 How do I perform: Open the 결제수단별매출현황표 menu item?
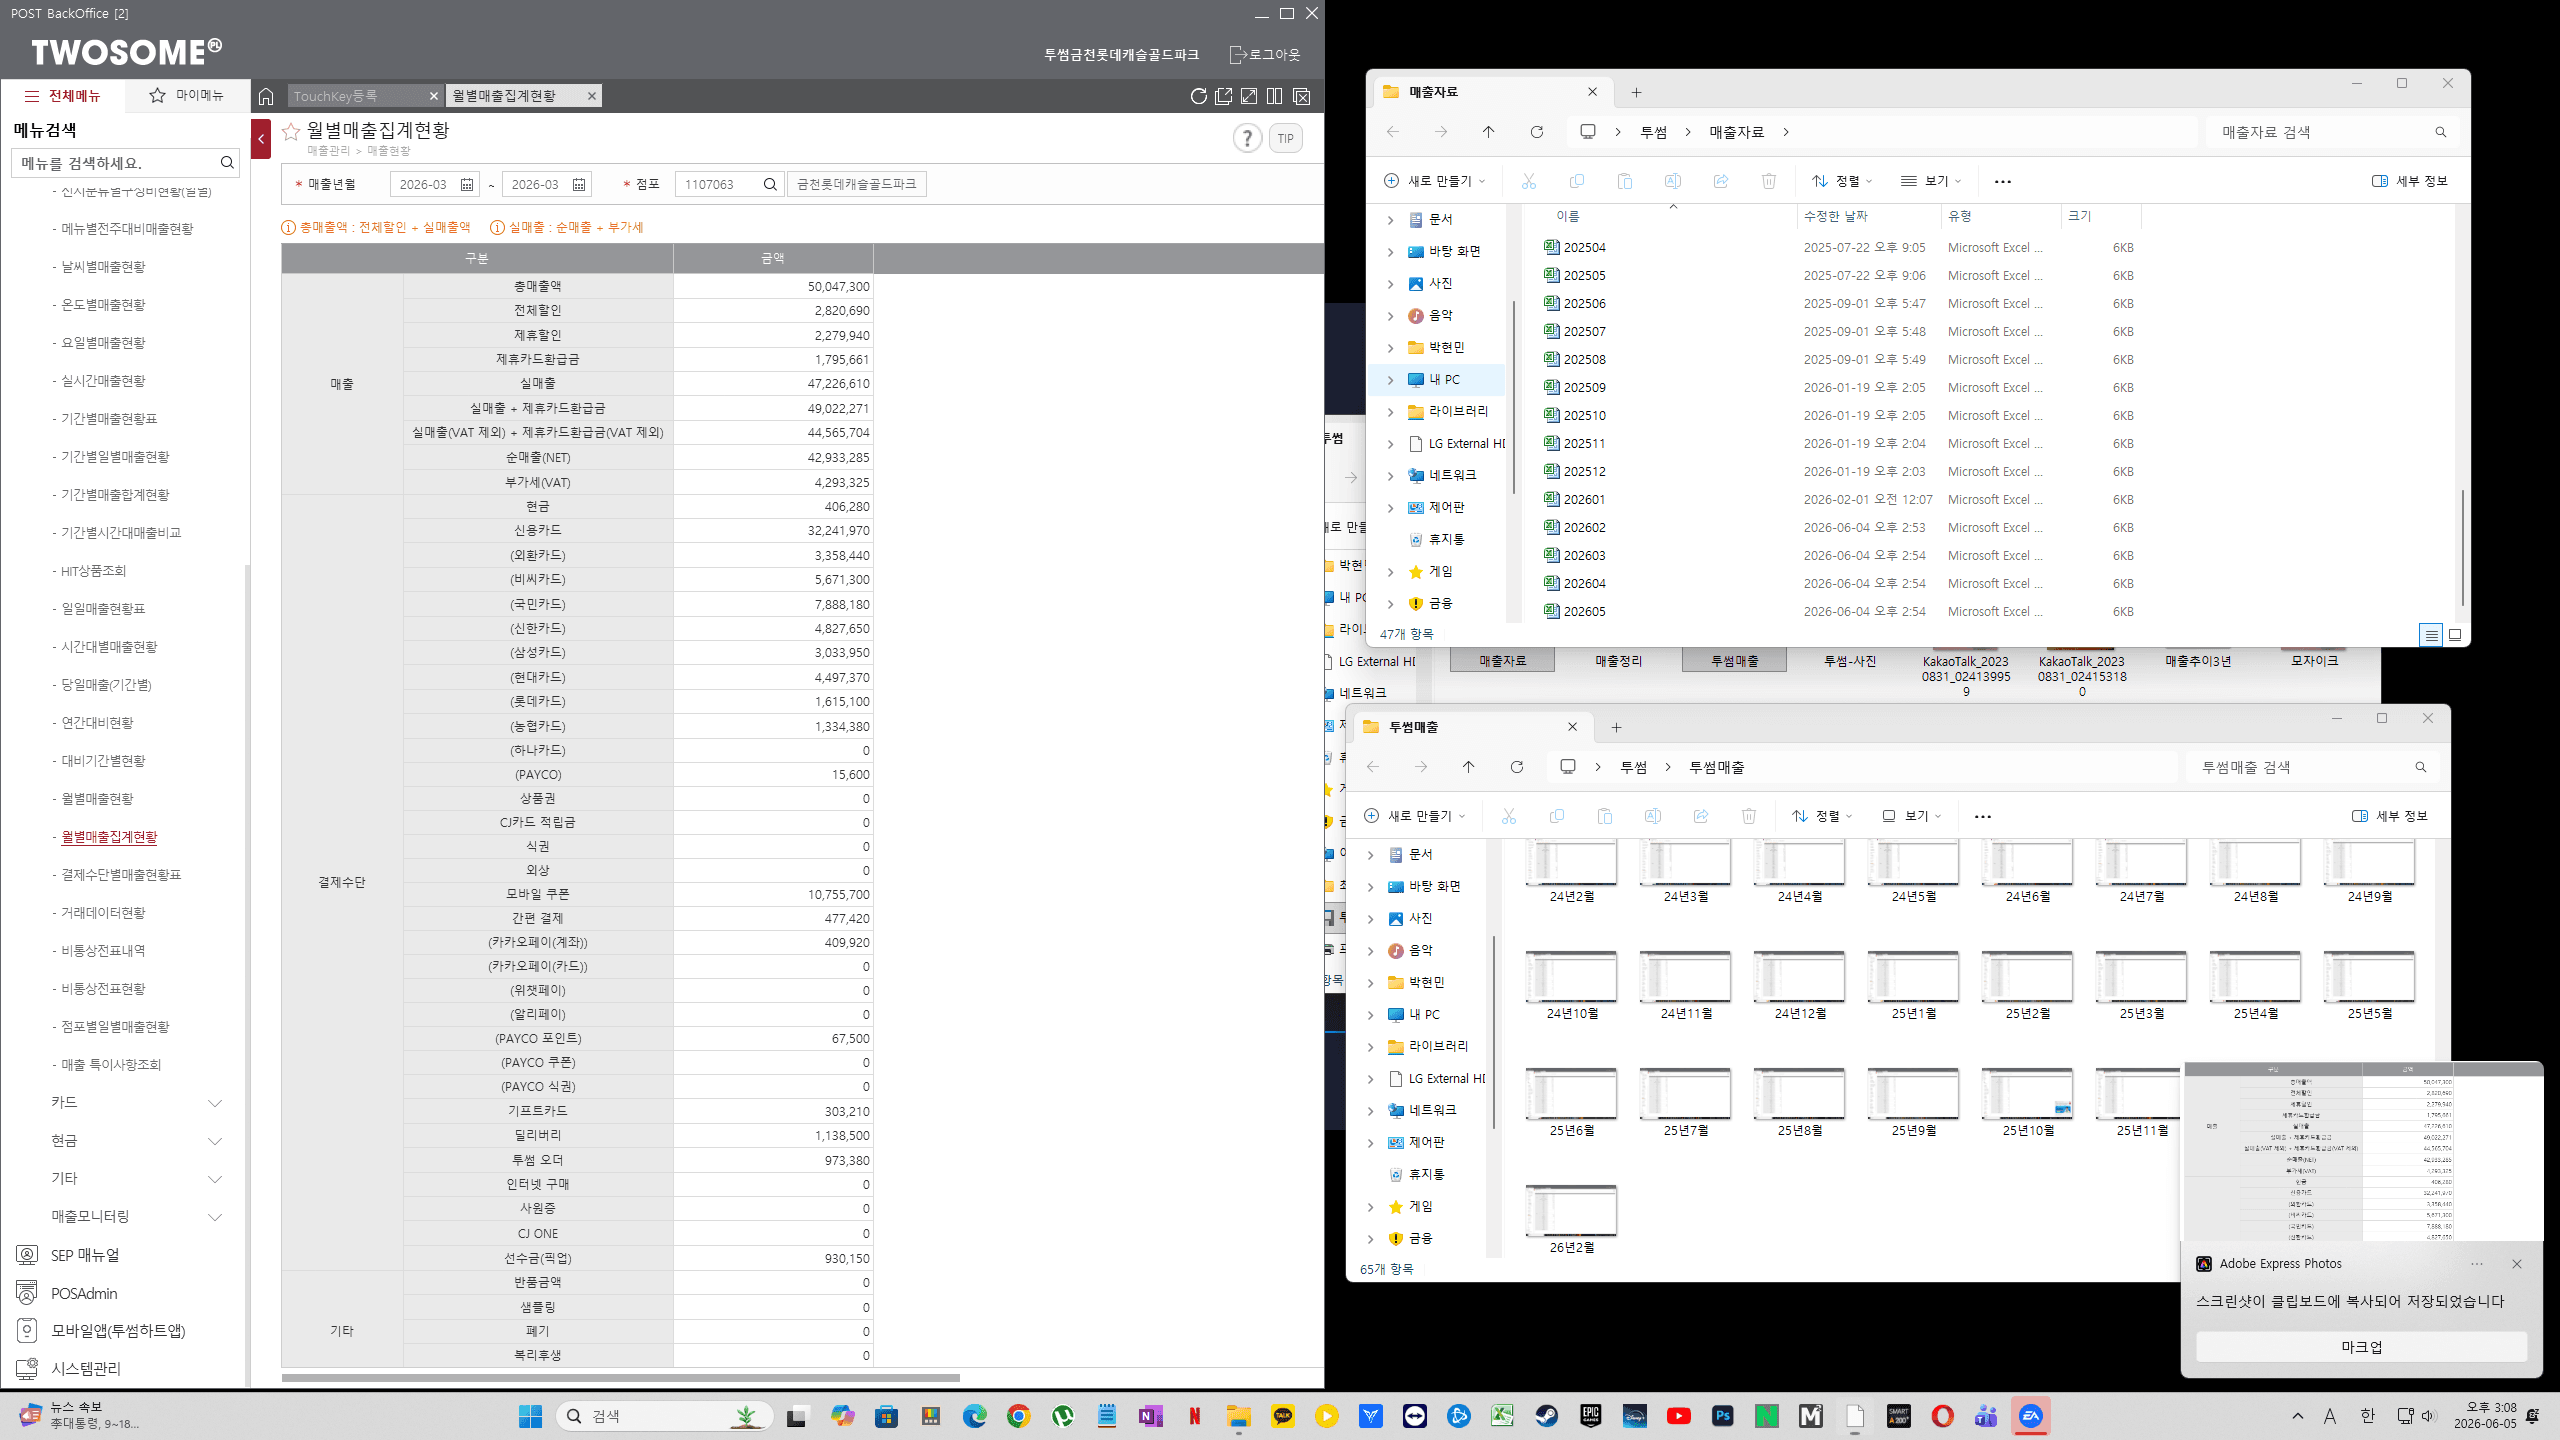[x=121, y=875]
